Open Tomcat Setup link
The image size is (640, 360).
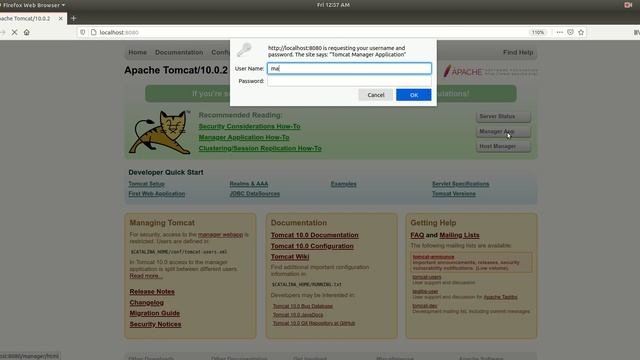(x=147, y=184)
